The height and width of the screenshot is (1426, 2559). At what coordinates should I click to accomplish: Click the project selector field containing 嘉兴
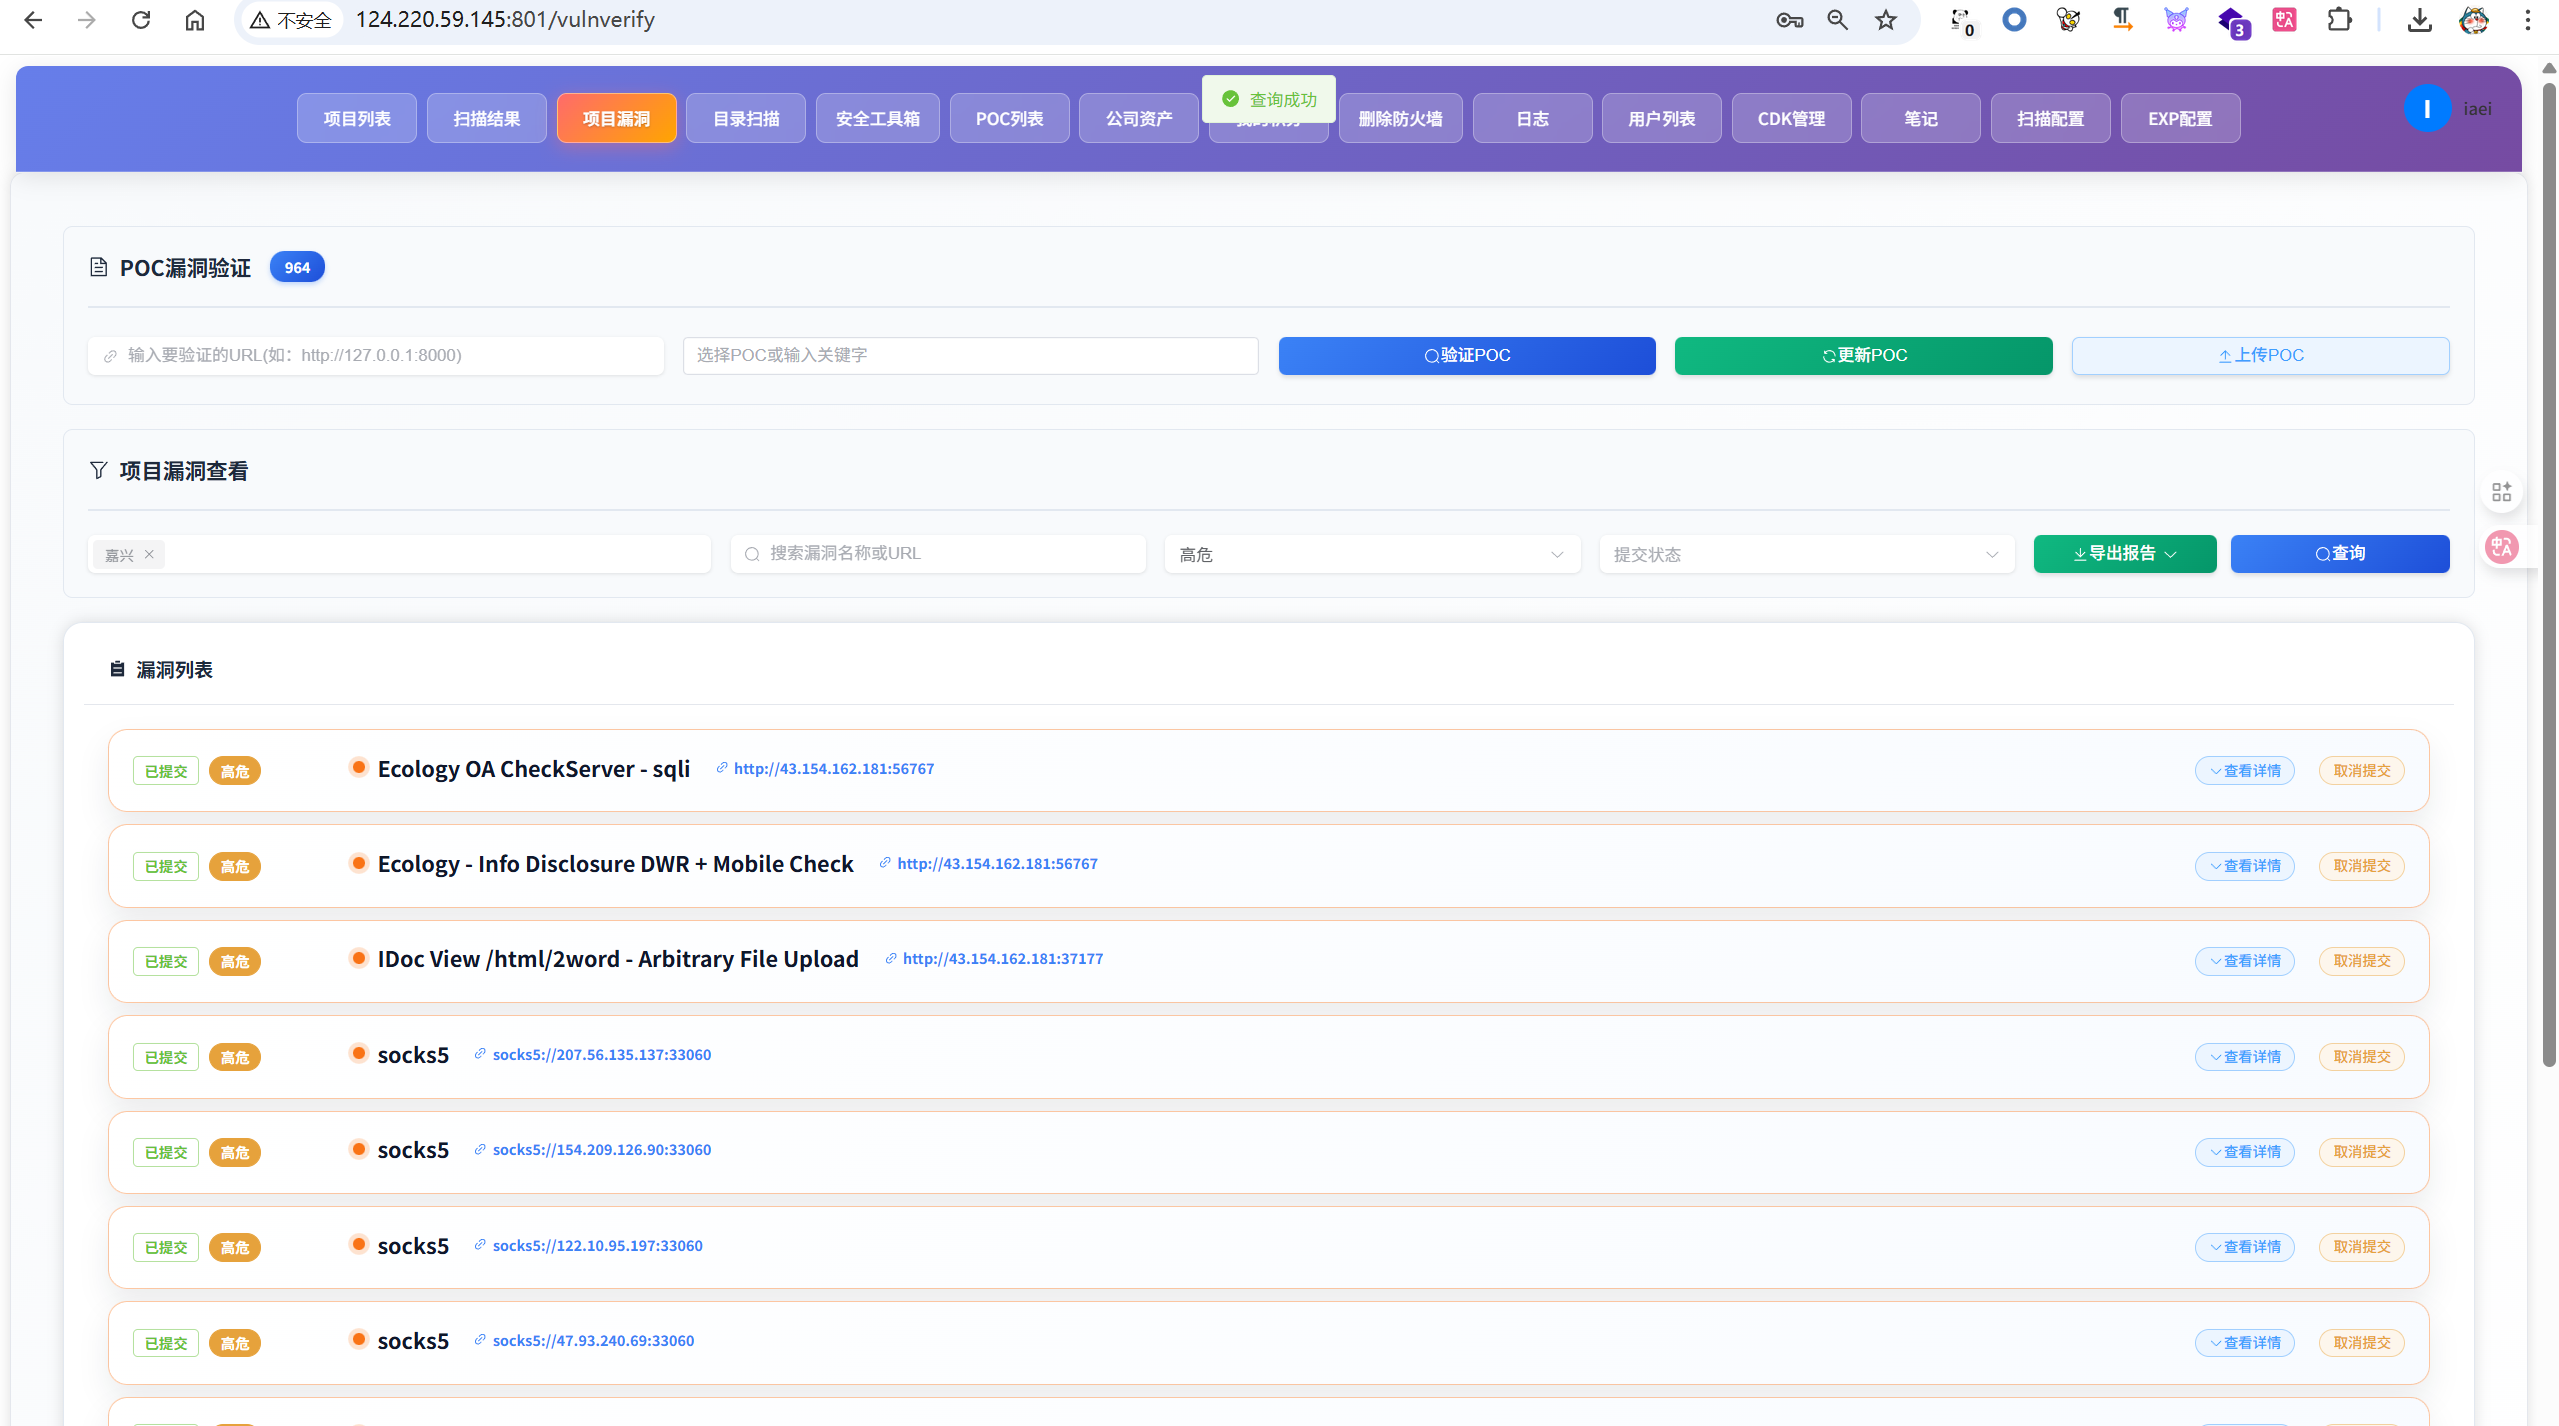(x=400, y=554)
